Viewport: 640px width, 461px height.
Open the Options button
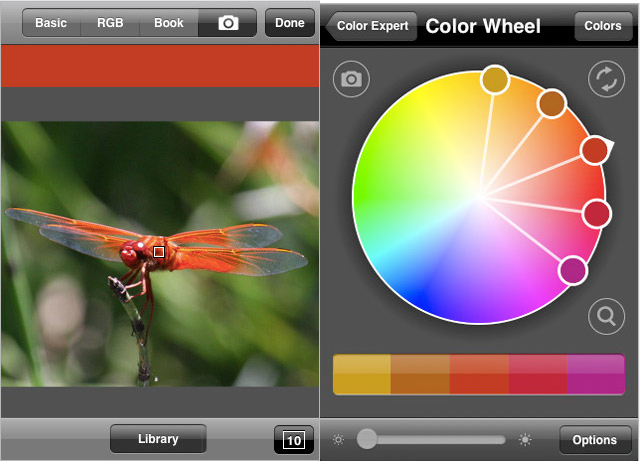[x=595, y=440]
